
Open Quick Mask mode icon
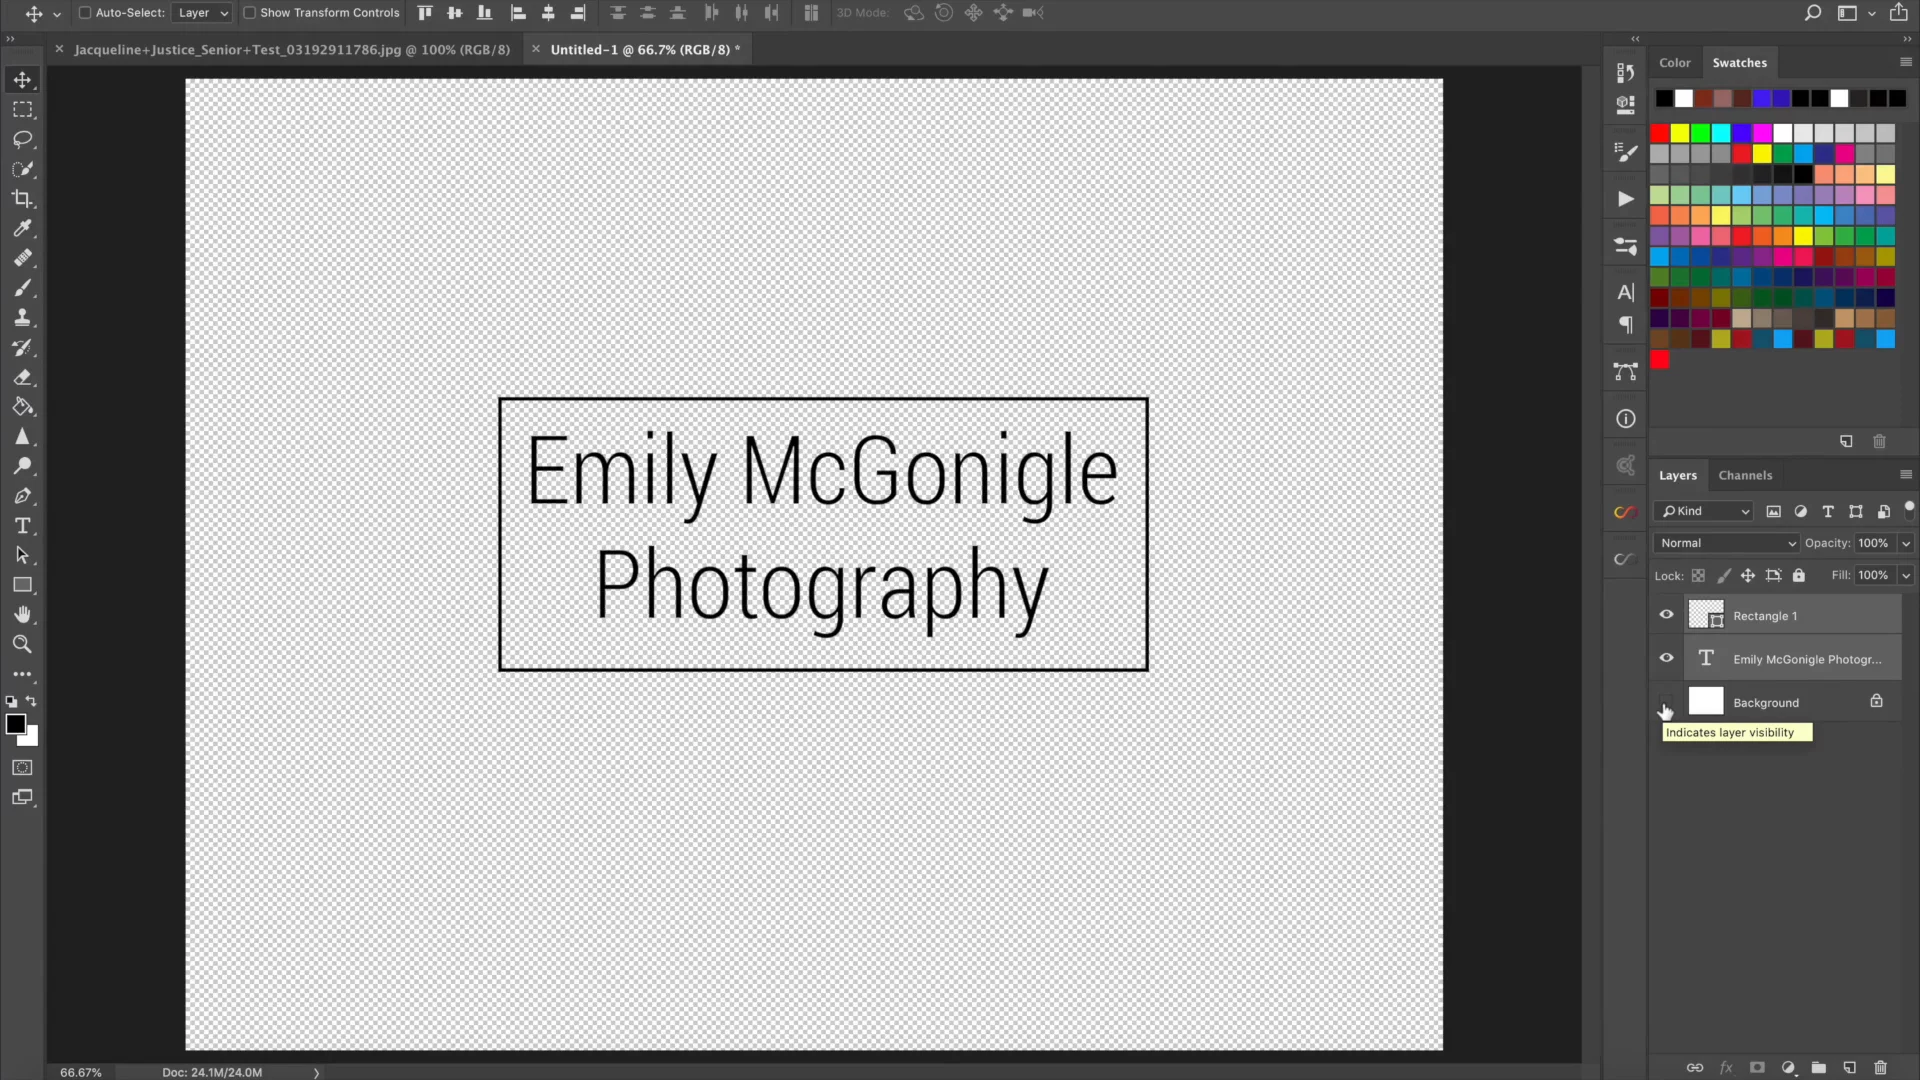pyautogui.click(x=22, y=768)
